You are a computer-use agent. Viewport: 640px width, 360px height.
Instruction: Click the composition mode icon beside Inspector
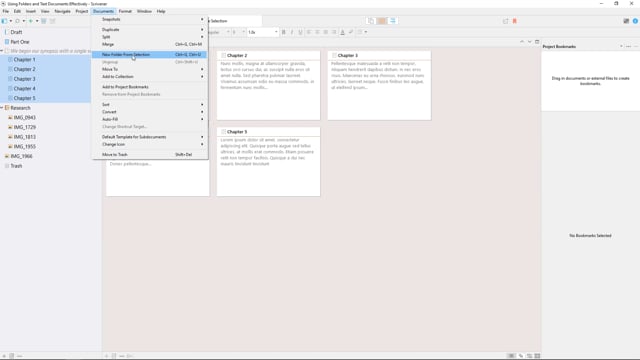[x=626, y=21]
